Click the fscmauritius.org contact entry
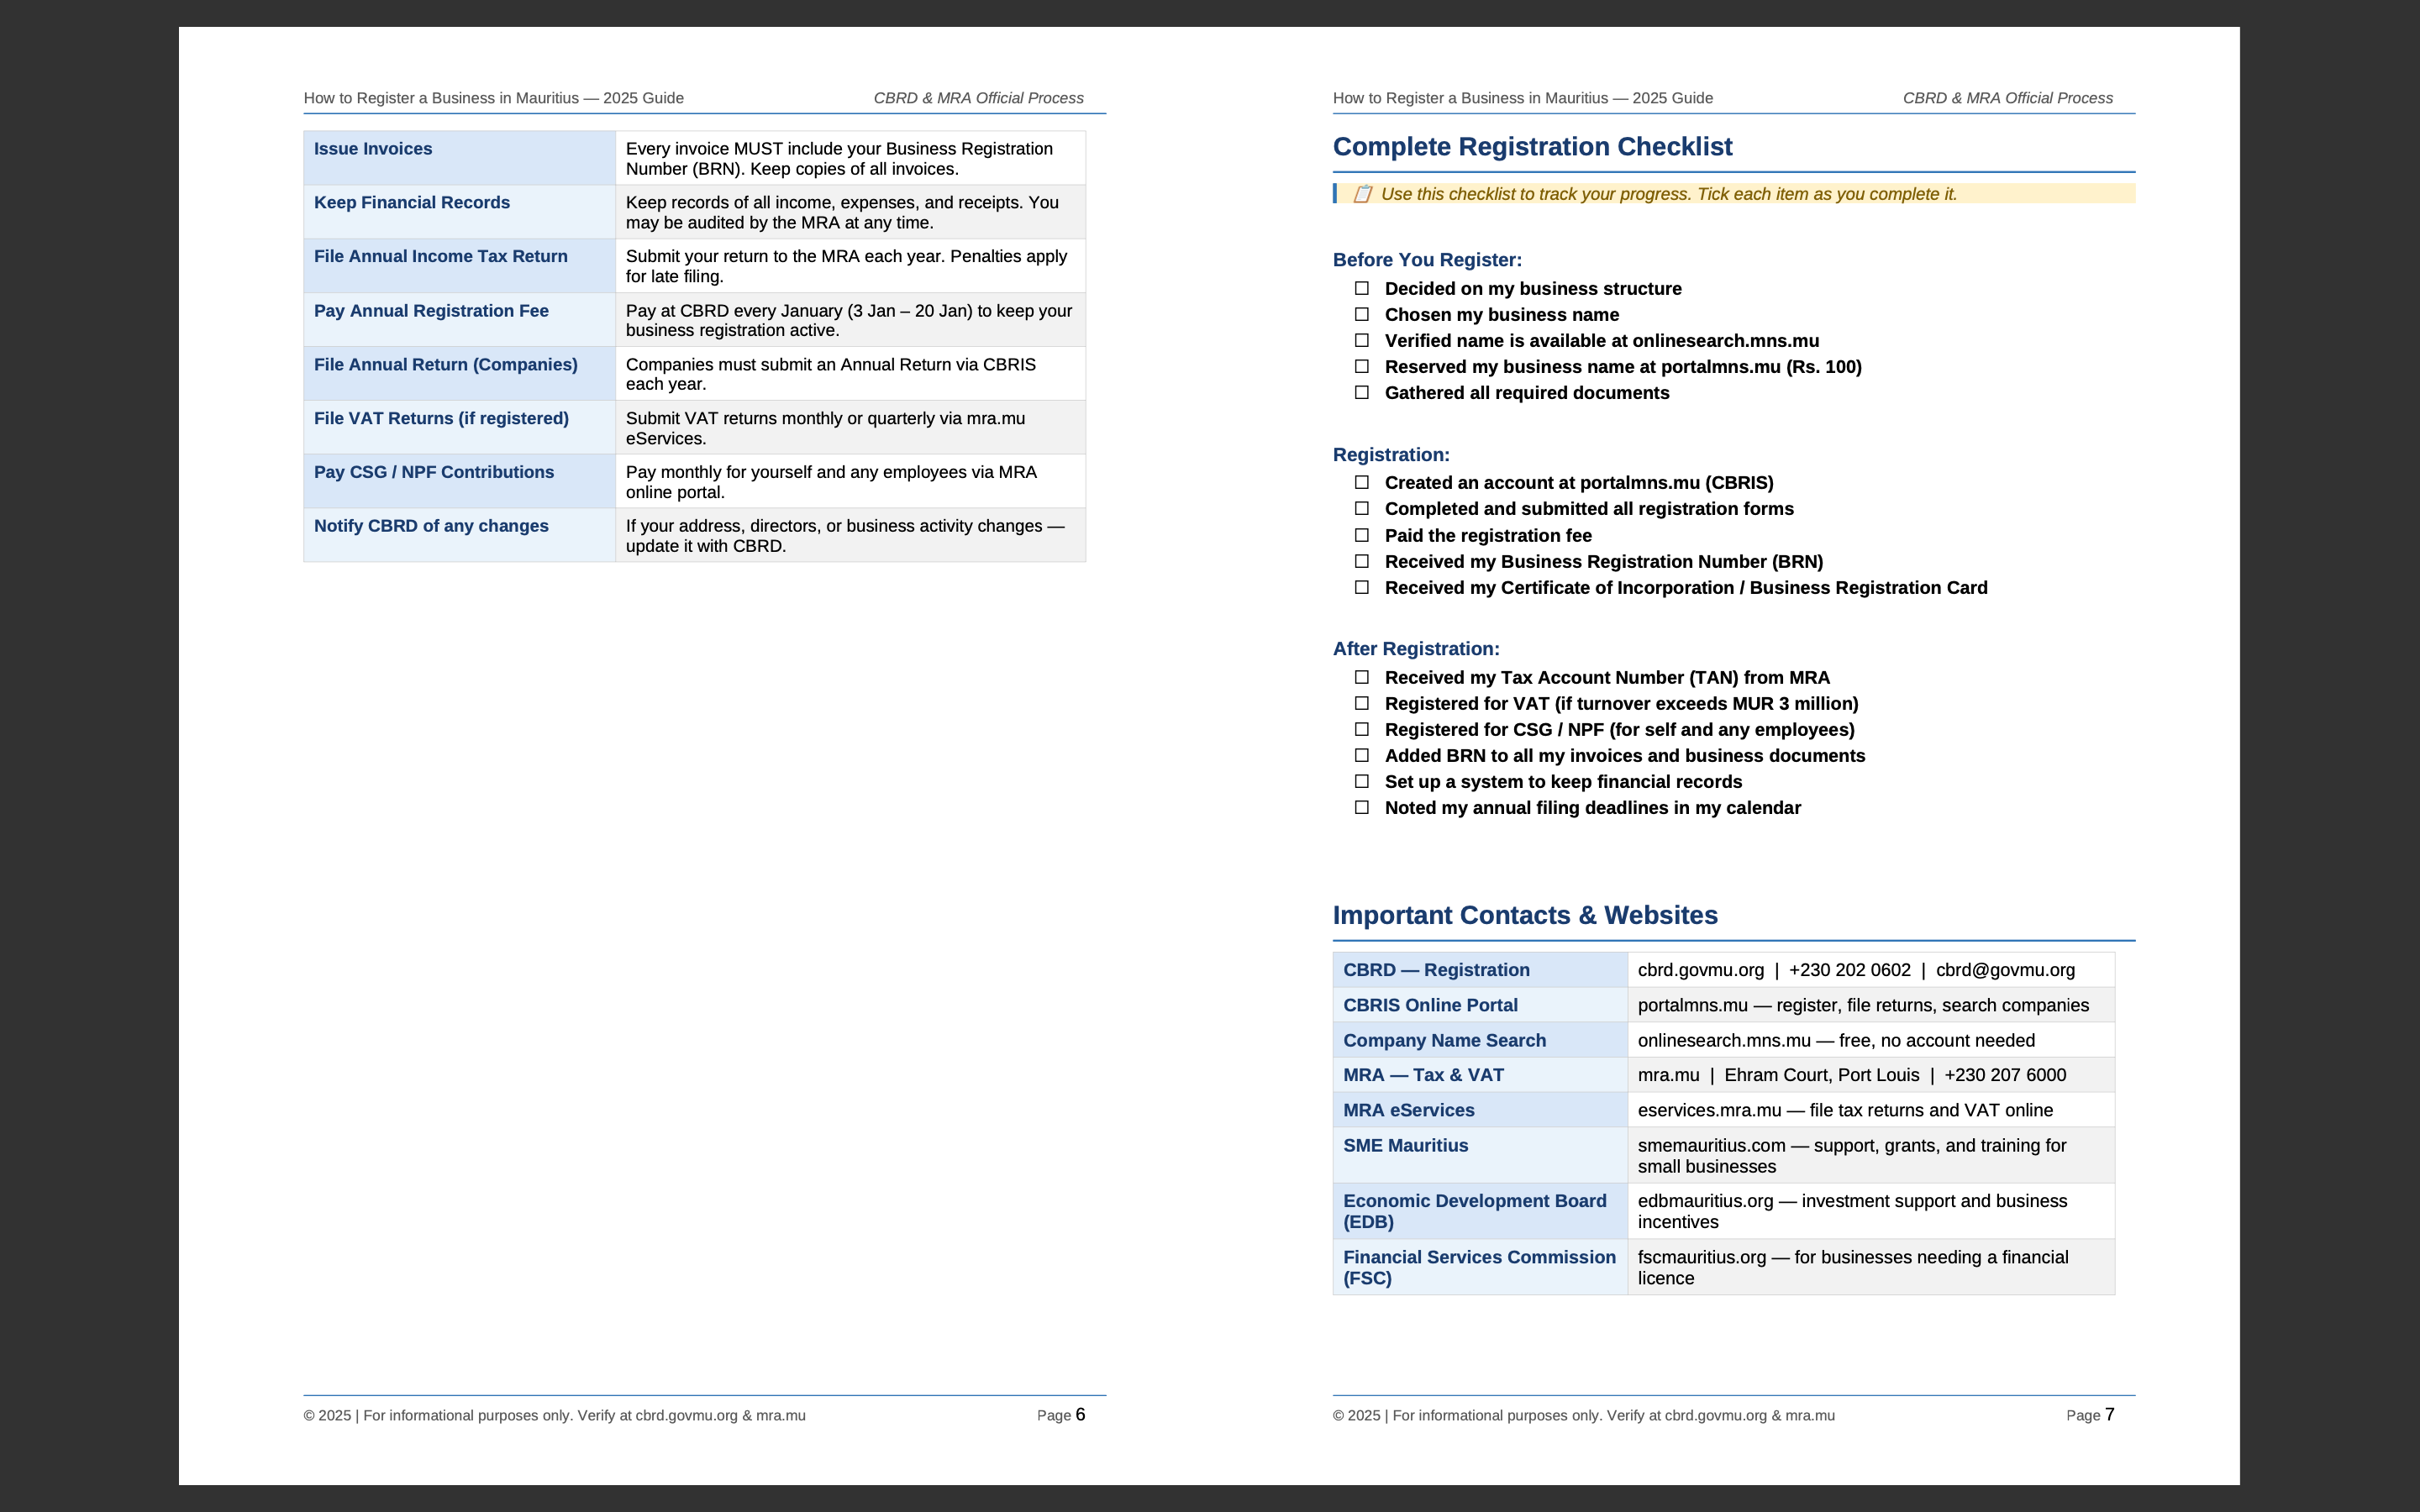The width and height of the screenshot is (2420, 1512). coord(1853,1267)
